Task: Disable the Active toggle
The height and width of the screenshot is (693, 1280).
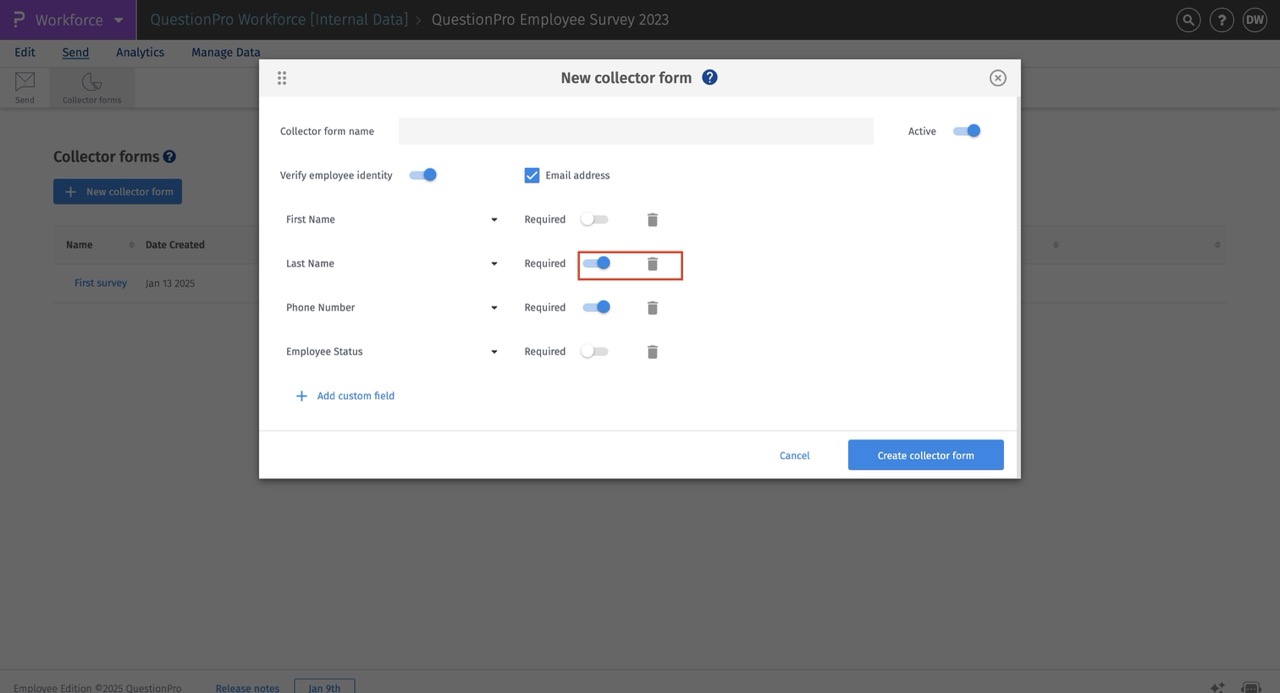Action: 966,130
